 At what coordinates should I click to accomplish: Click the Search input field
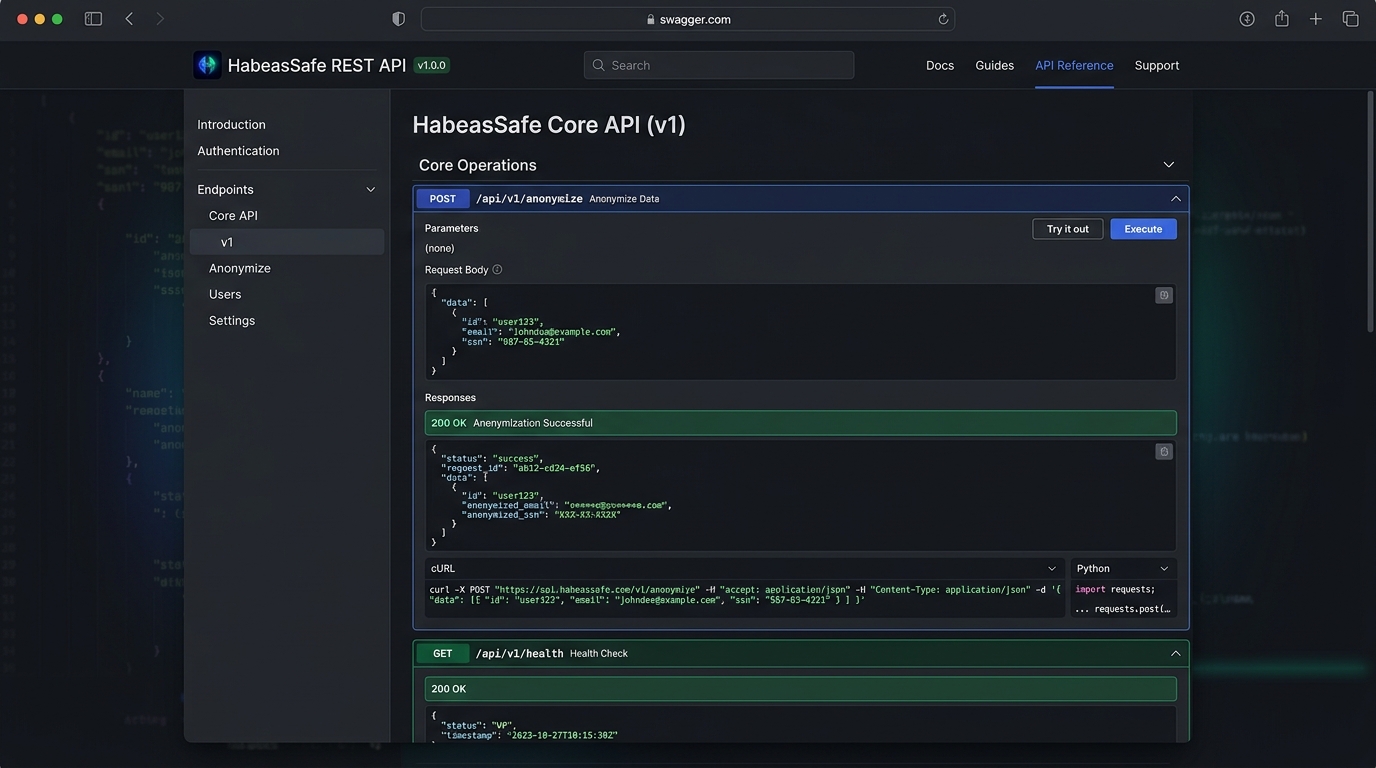pos(719,65)
